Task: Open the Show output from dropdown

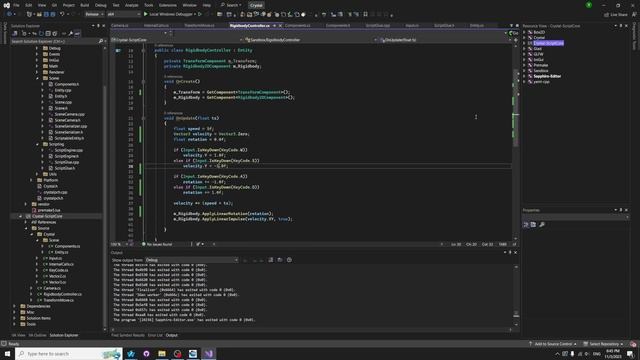Action: pos(191,260)
